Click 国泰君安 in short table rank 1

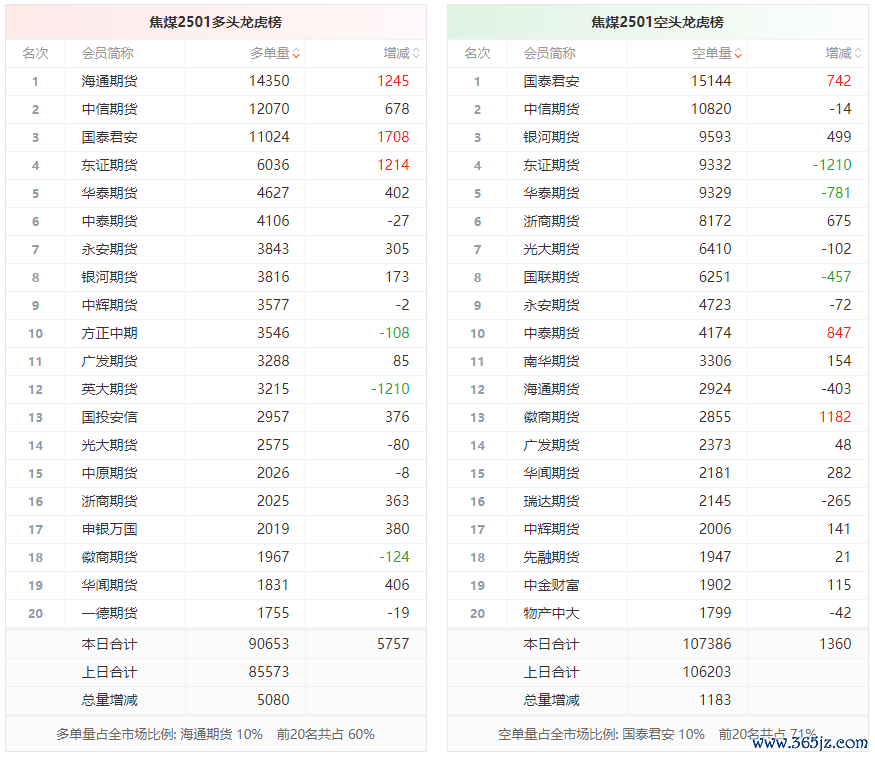(551, 81)
